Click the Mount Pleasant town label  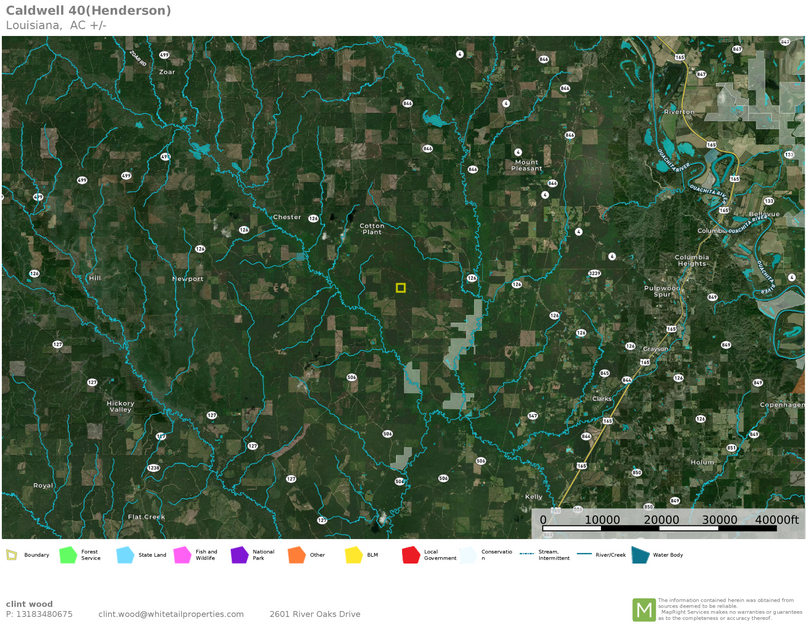(x=526, y=165)
